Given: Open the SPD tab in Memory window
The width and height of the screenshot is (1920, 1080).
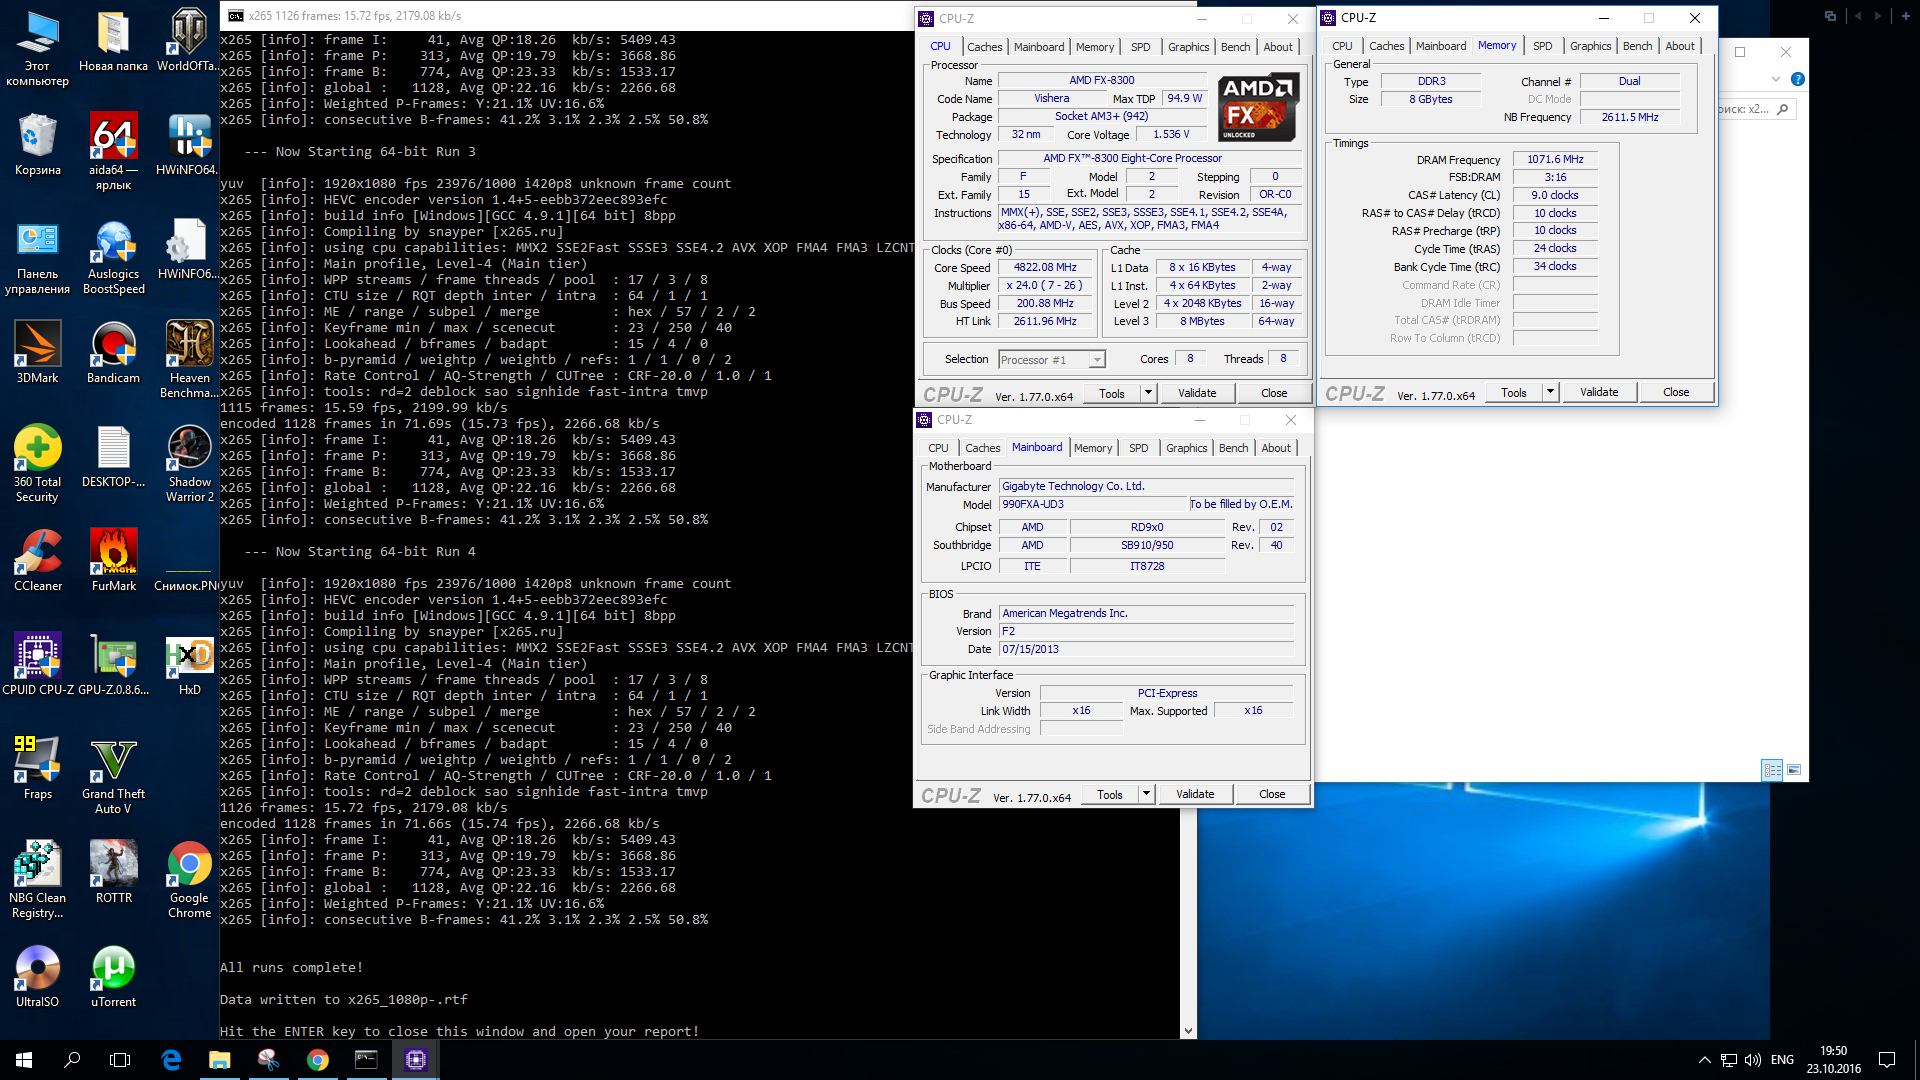Looking at the screenshot, I should [1542, 46].
